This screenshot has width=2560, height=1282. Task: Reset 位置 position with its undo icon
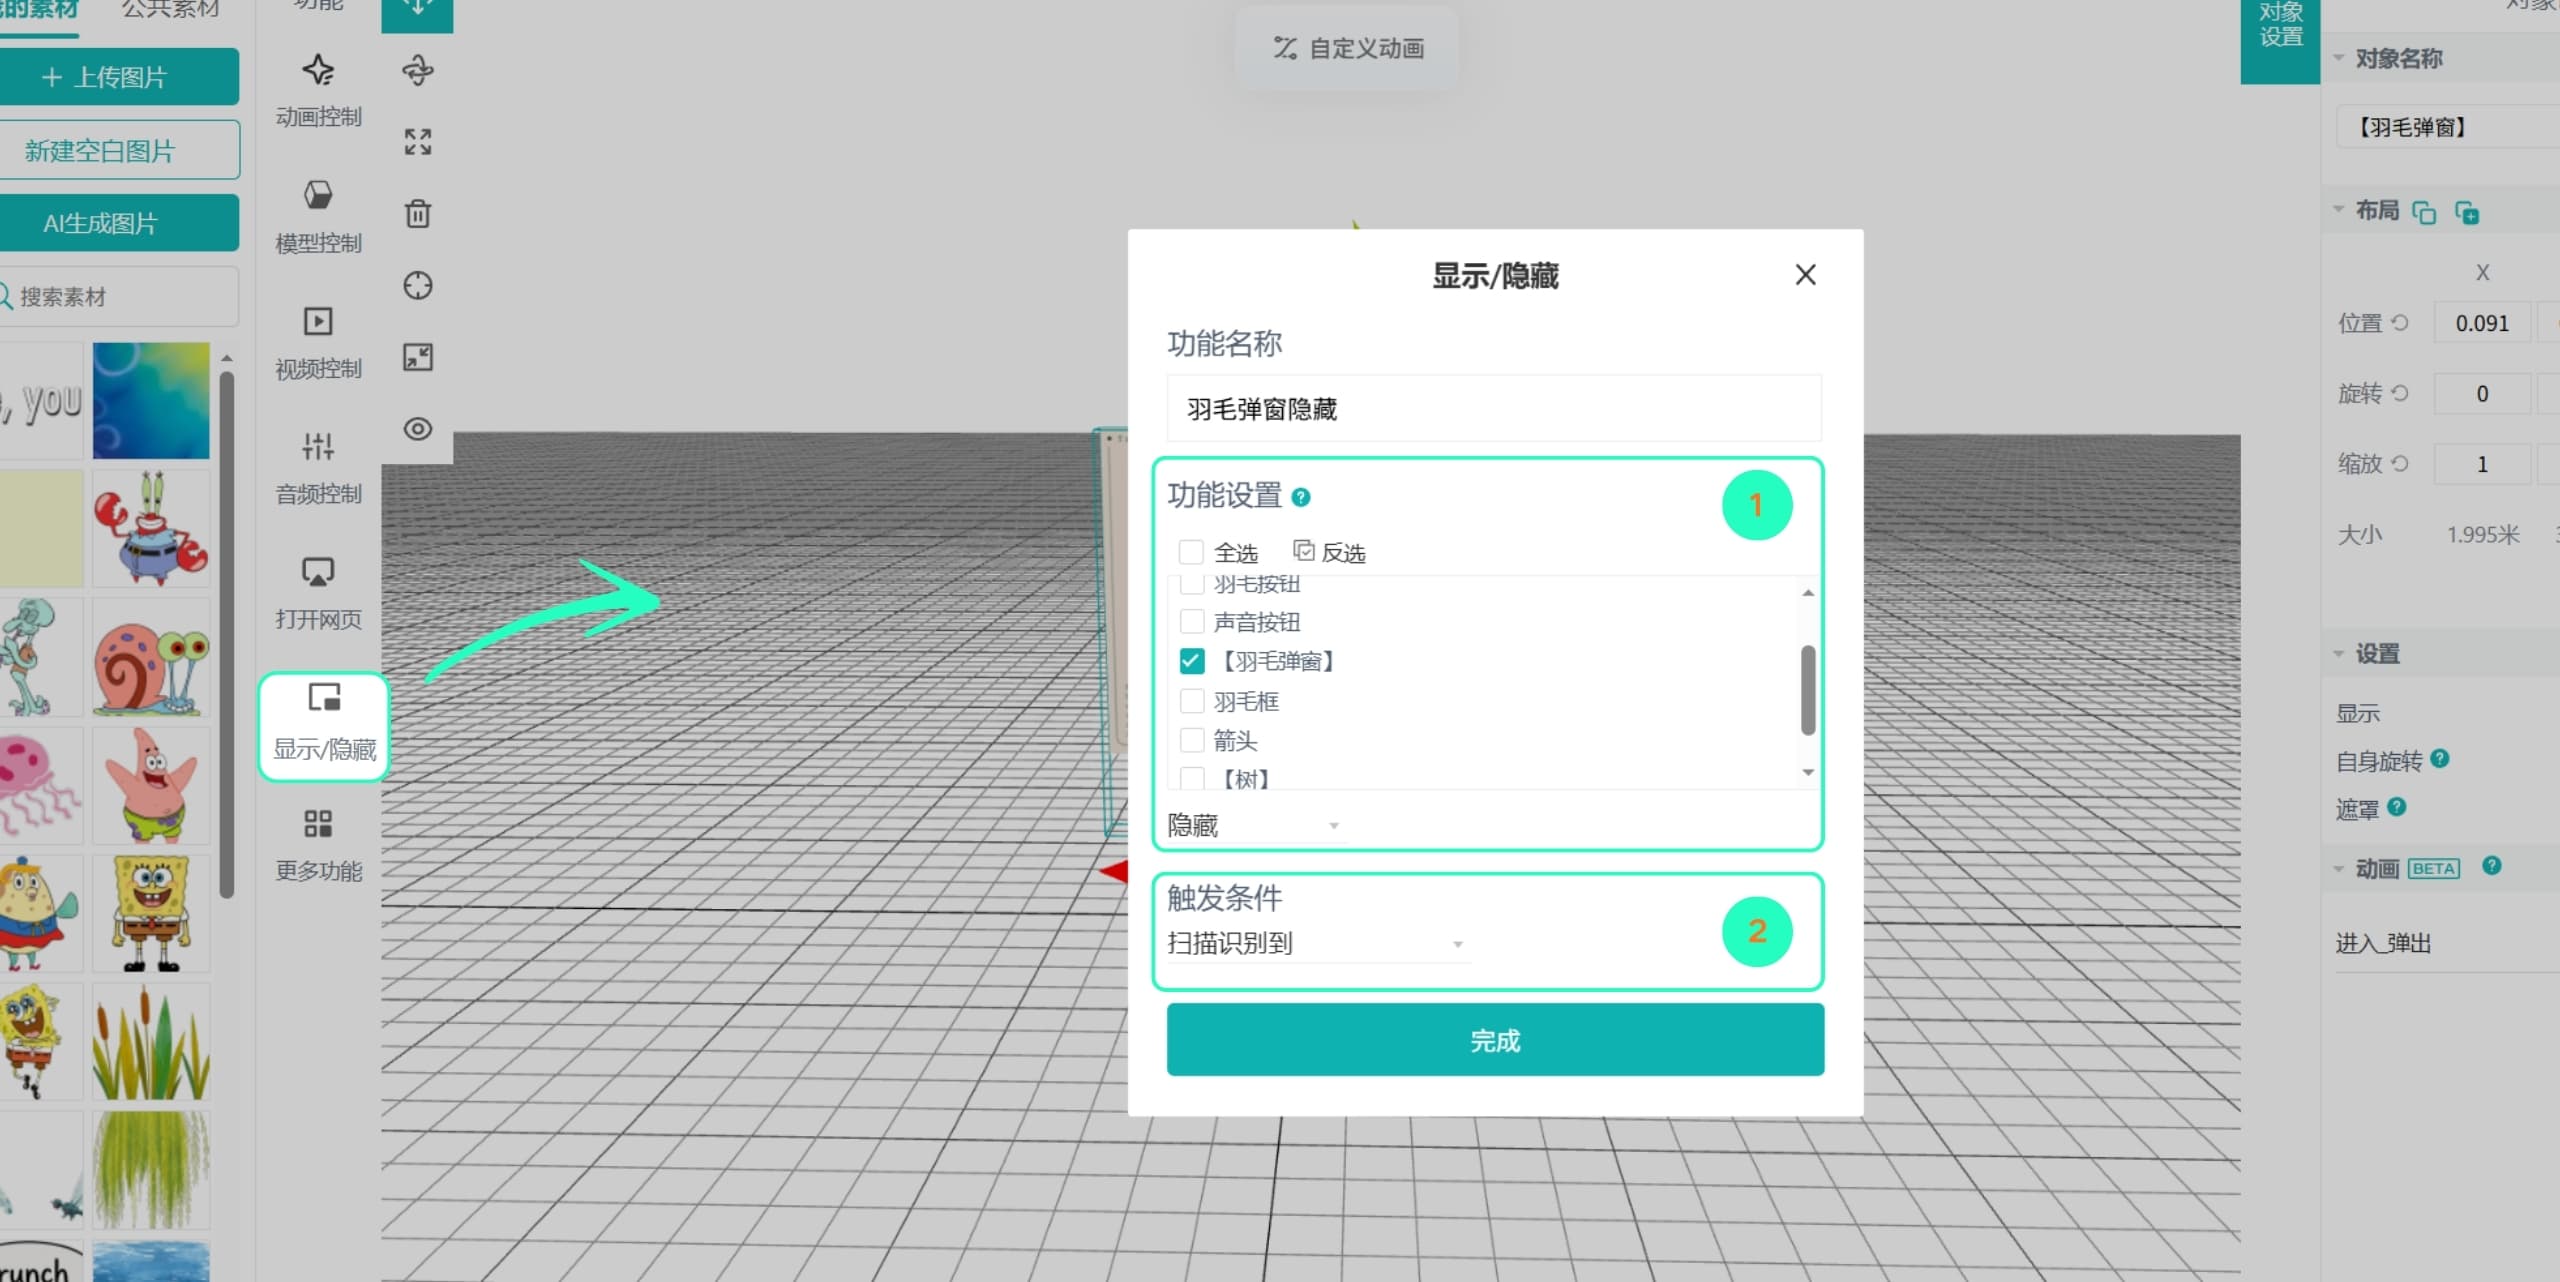pyautogui.click(x=2400, y=322)
